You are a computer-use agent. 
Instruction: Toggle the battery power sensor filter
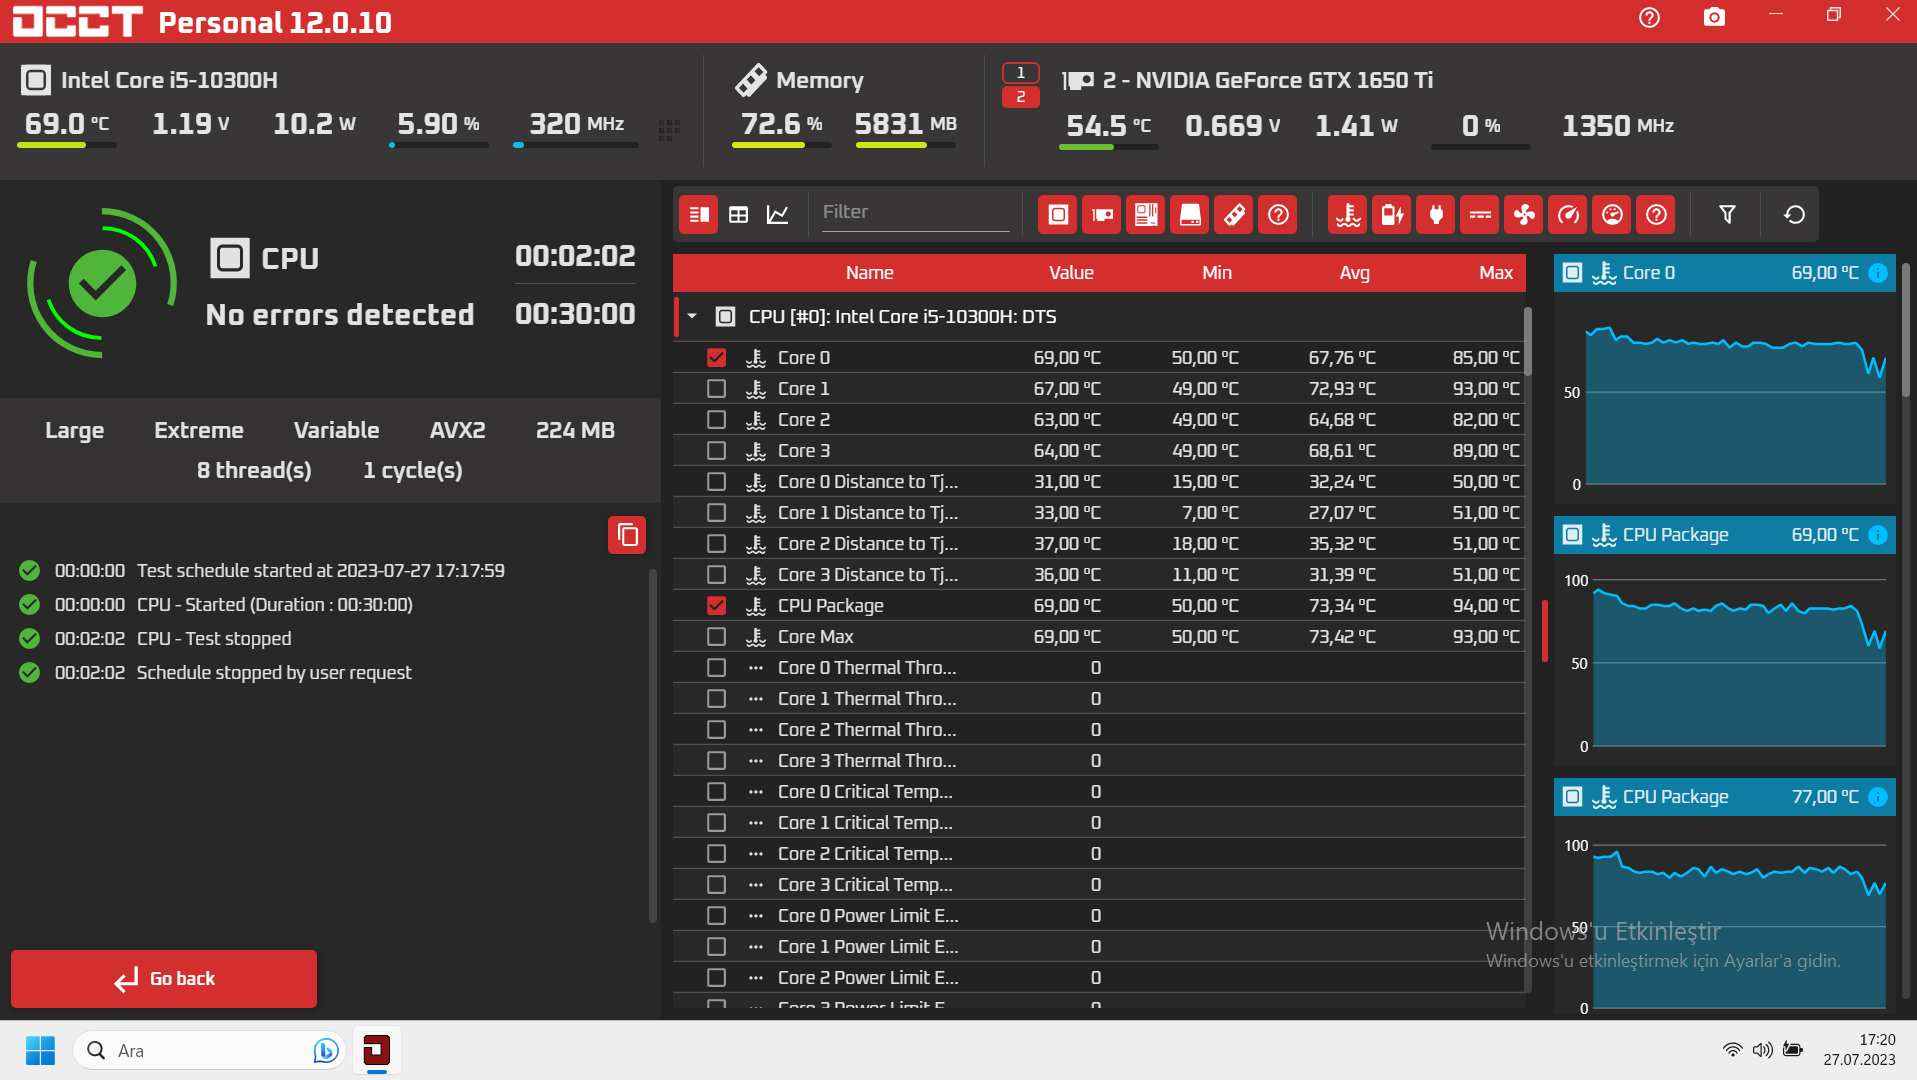pyautogui.click(x=1392, y=214)
